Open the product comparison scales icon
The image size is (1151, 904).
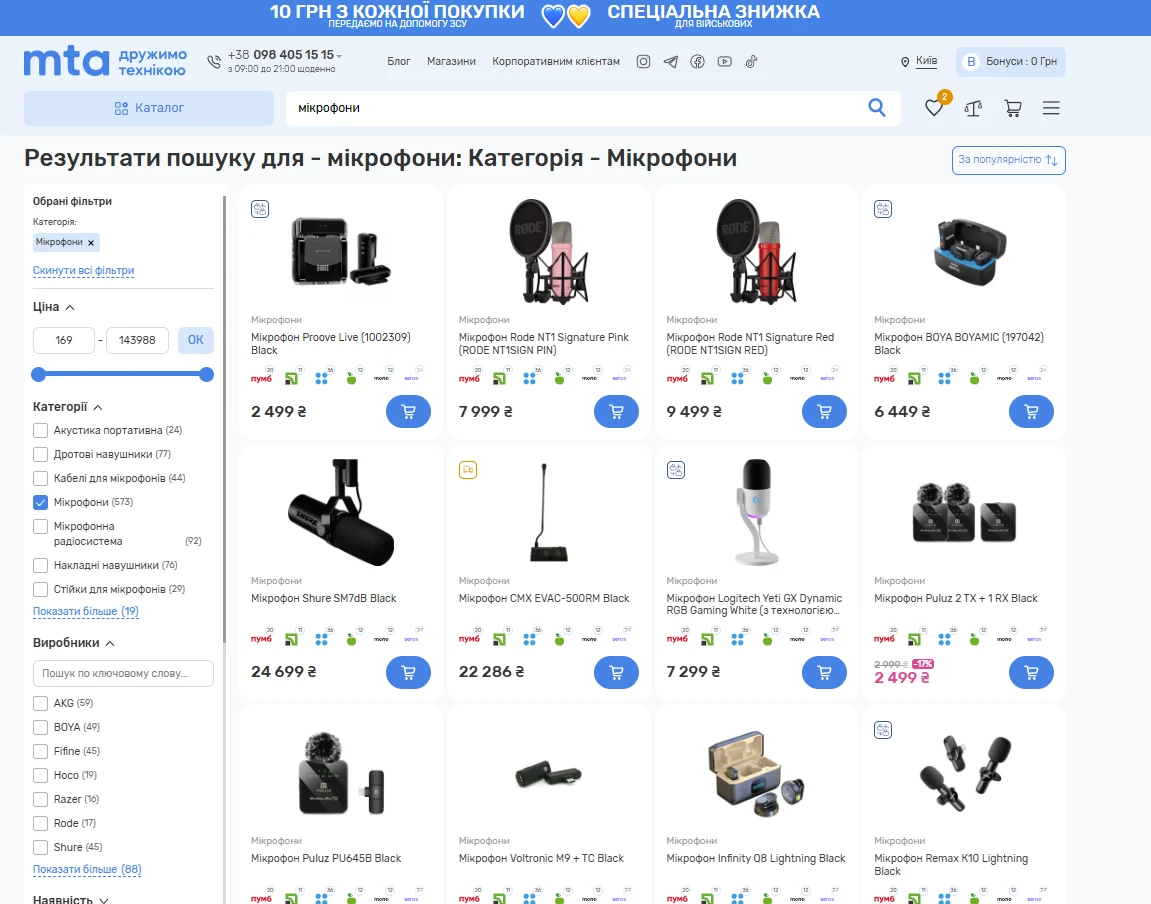coord(973,109)
